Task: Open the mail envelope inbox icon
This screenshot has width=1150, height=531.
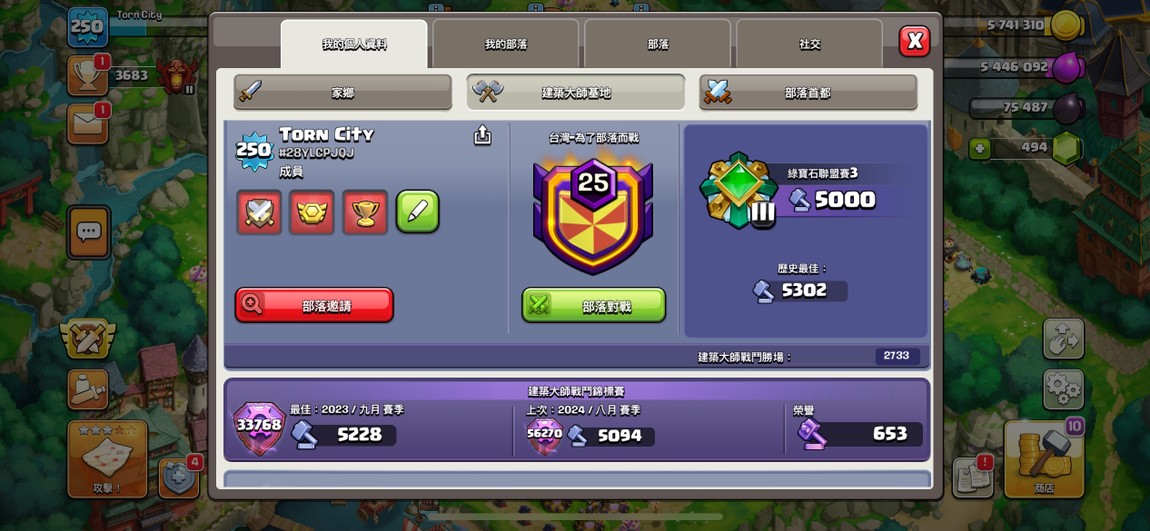Action: (88, 124)
